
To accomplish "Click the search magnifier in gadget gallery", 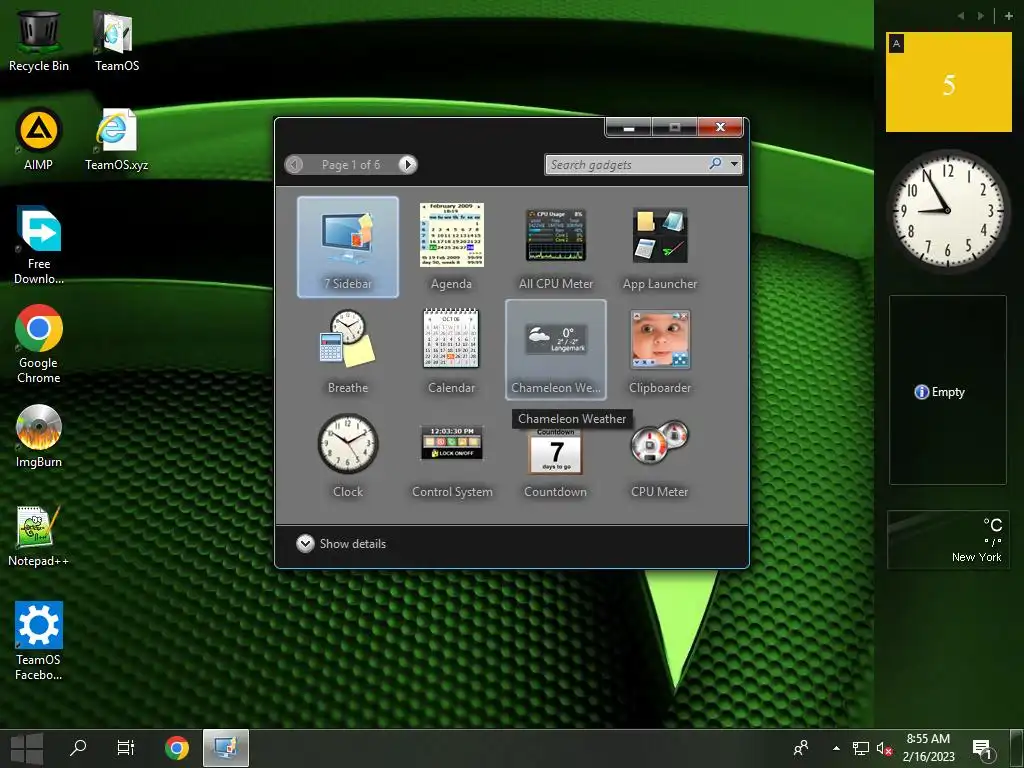I will pos(716,164).
